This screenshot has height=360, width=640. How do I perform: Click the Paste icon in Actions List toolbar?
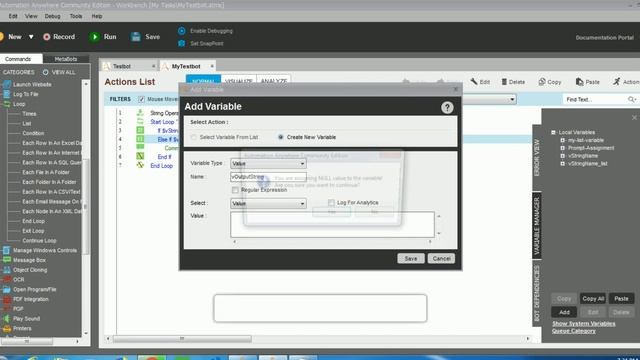pyautogui.click(x=580, y=82)
